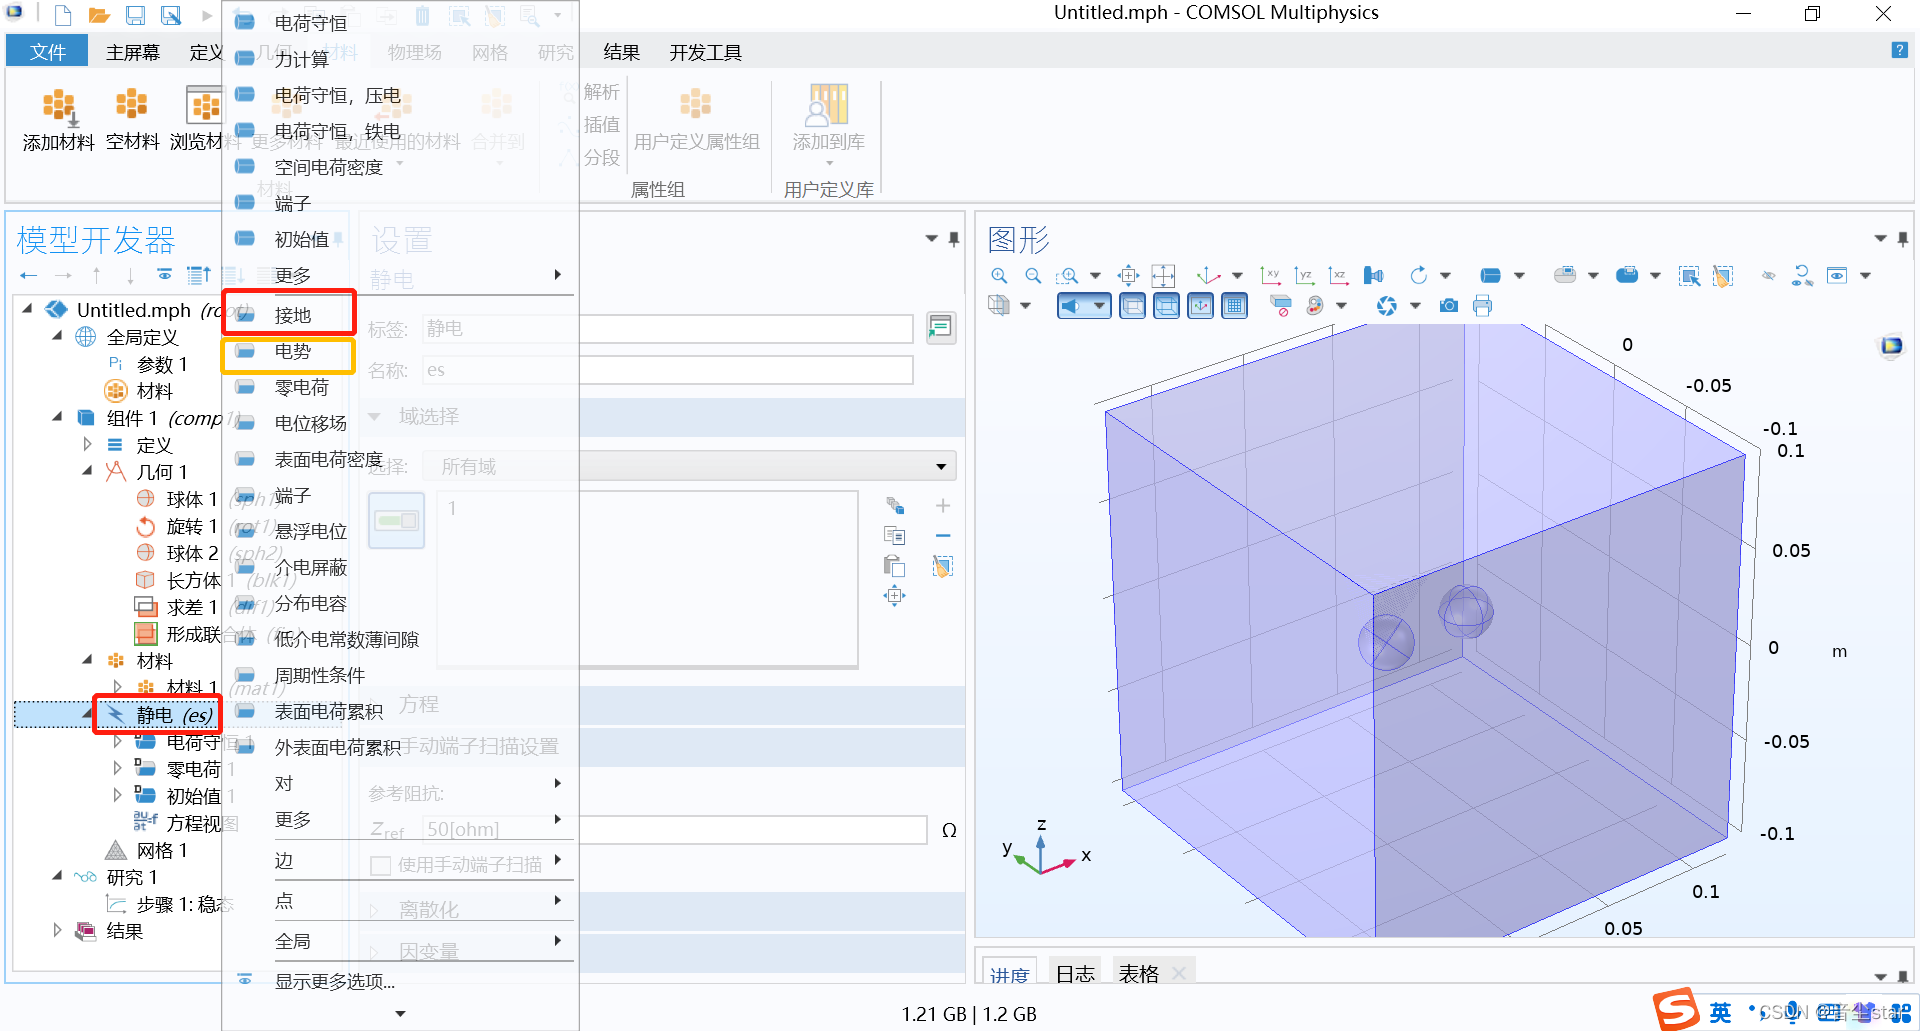Show the xz view

(1339, 276)
